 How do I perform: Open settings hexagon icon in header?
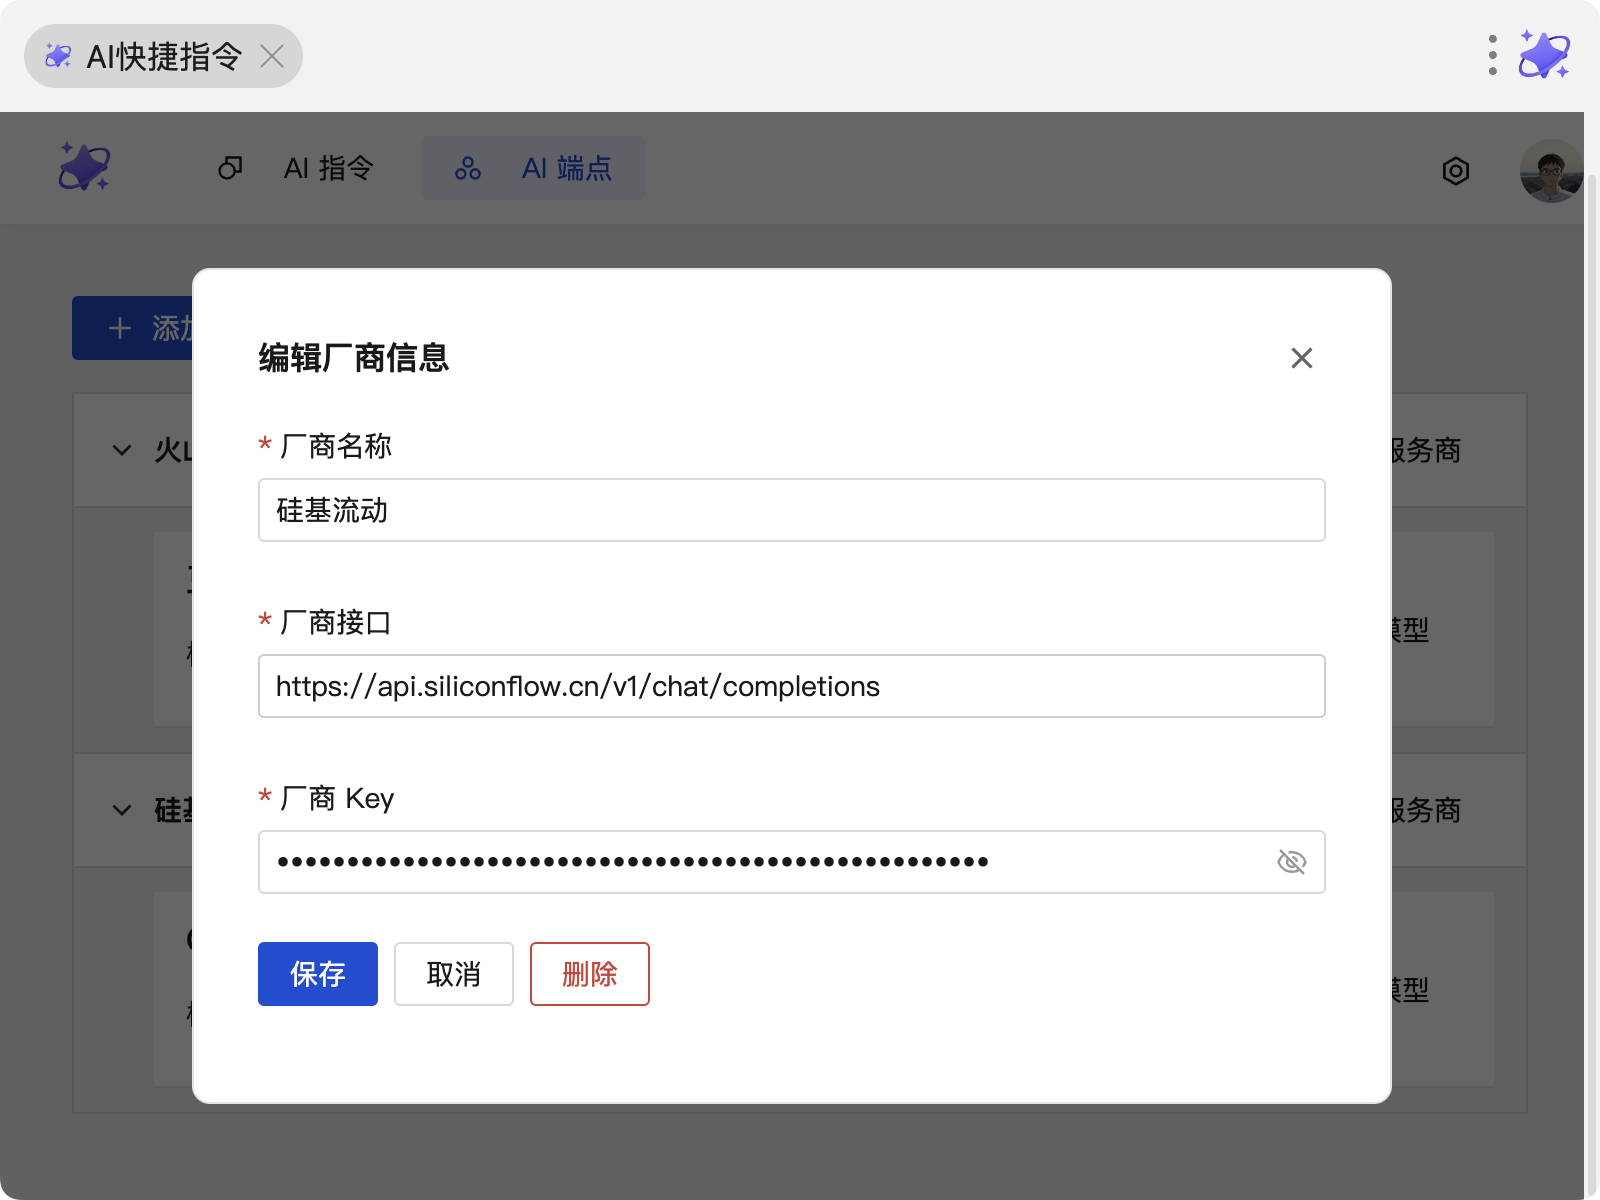pos(1456,171)
